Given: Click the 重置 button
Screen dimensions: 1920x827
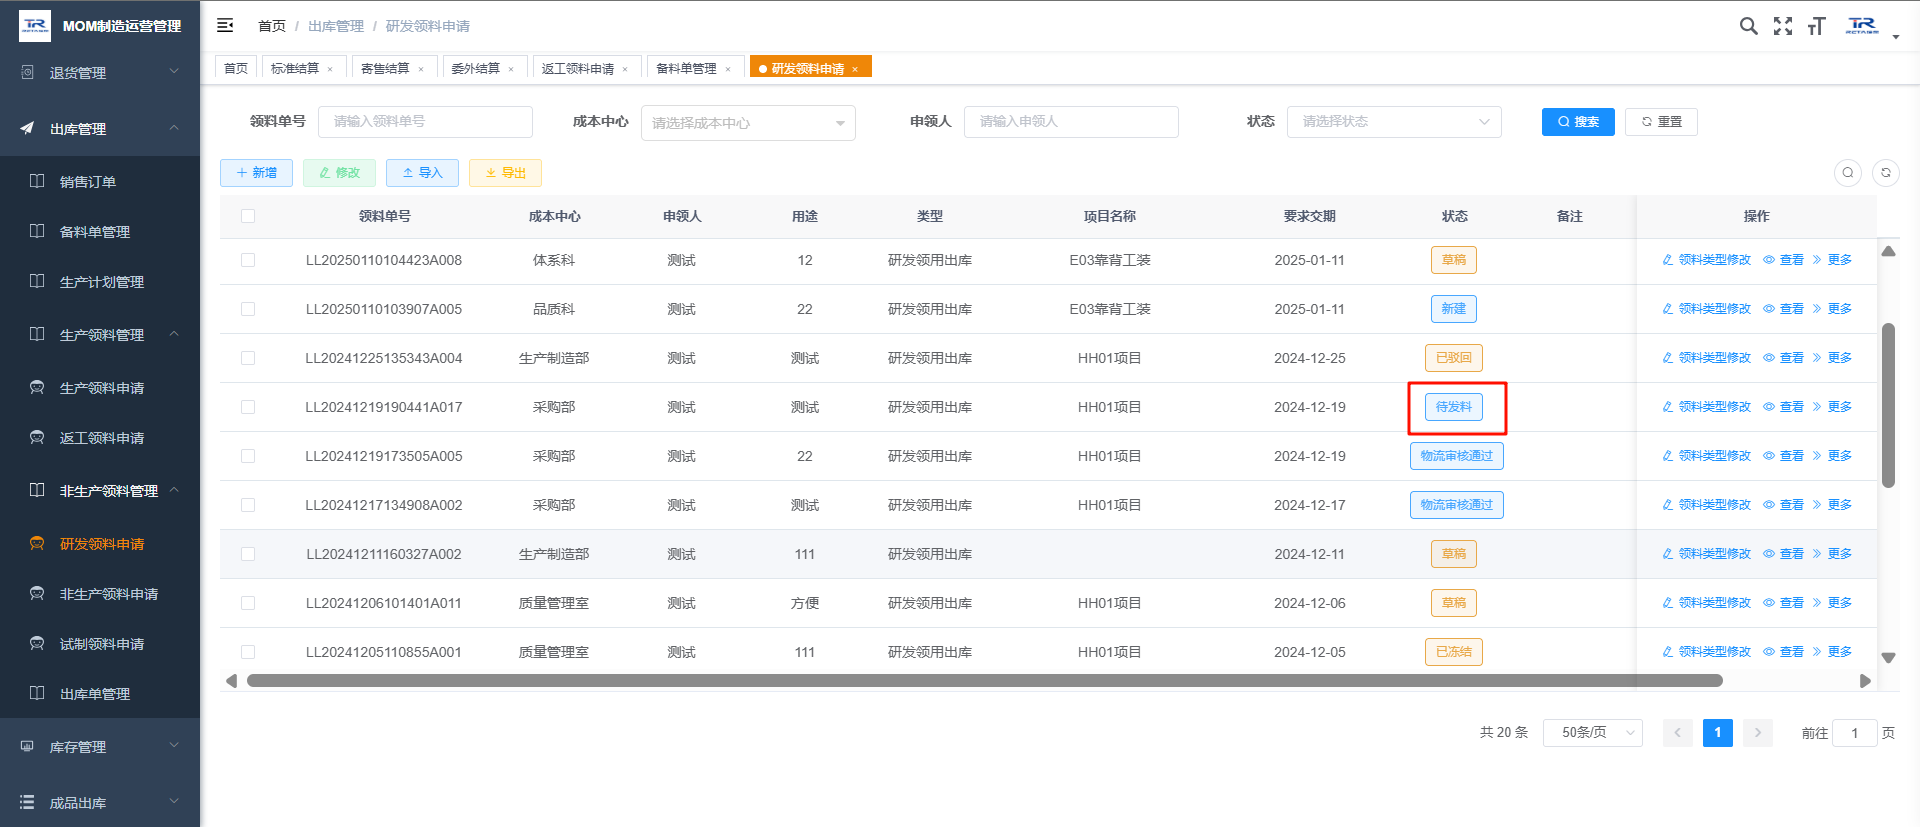Looking at the screenshot, I should coord(1661,122).
